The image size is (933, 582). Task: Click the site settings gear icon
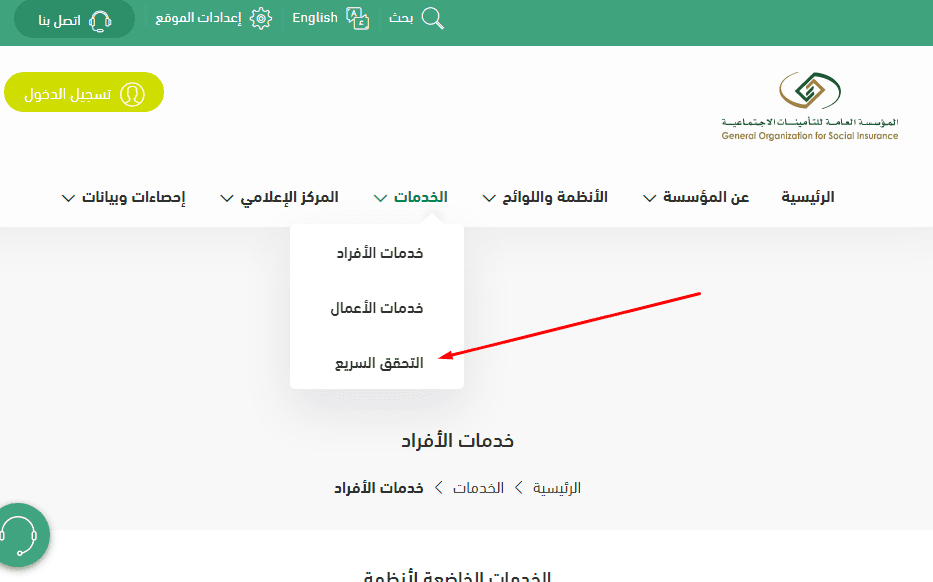[261, 18]
